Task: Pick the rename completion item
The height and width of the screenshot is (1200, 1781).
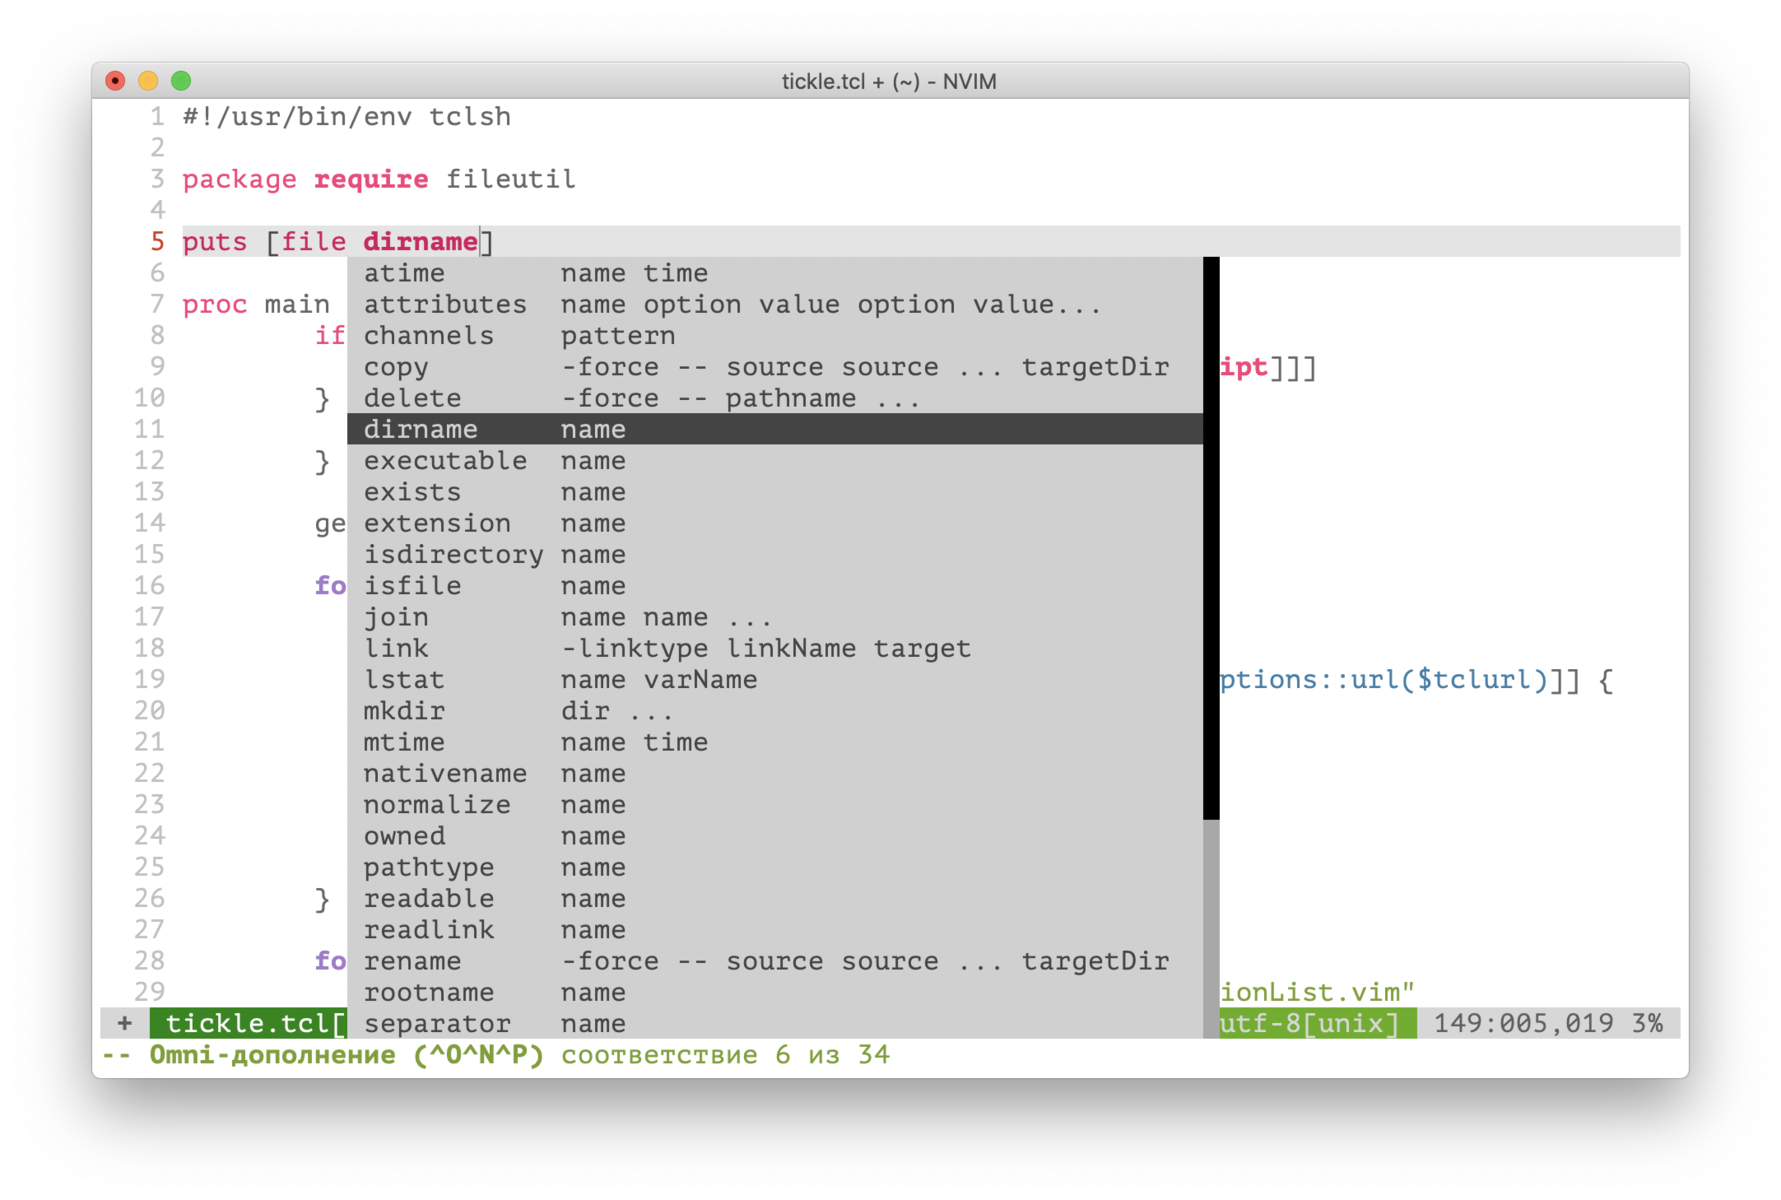Action: pos(775,960)
